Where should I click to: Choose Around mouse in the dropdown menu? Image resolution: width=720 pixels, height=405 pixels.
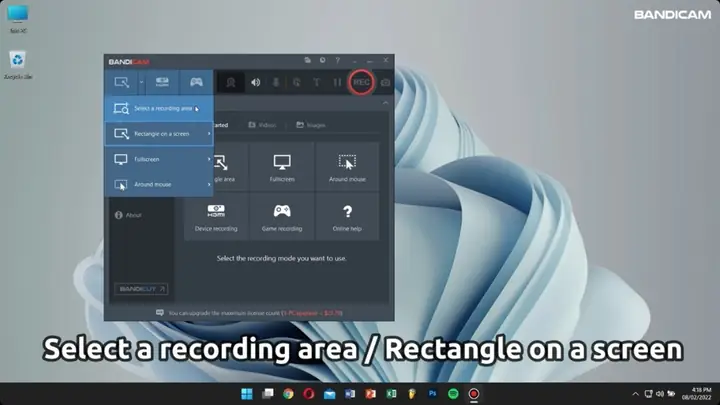pos(159,185)
